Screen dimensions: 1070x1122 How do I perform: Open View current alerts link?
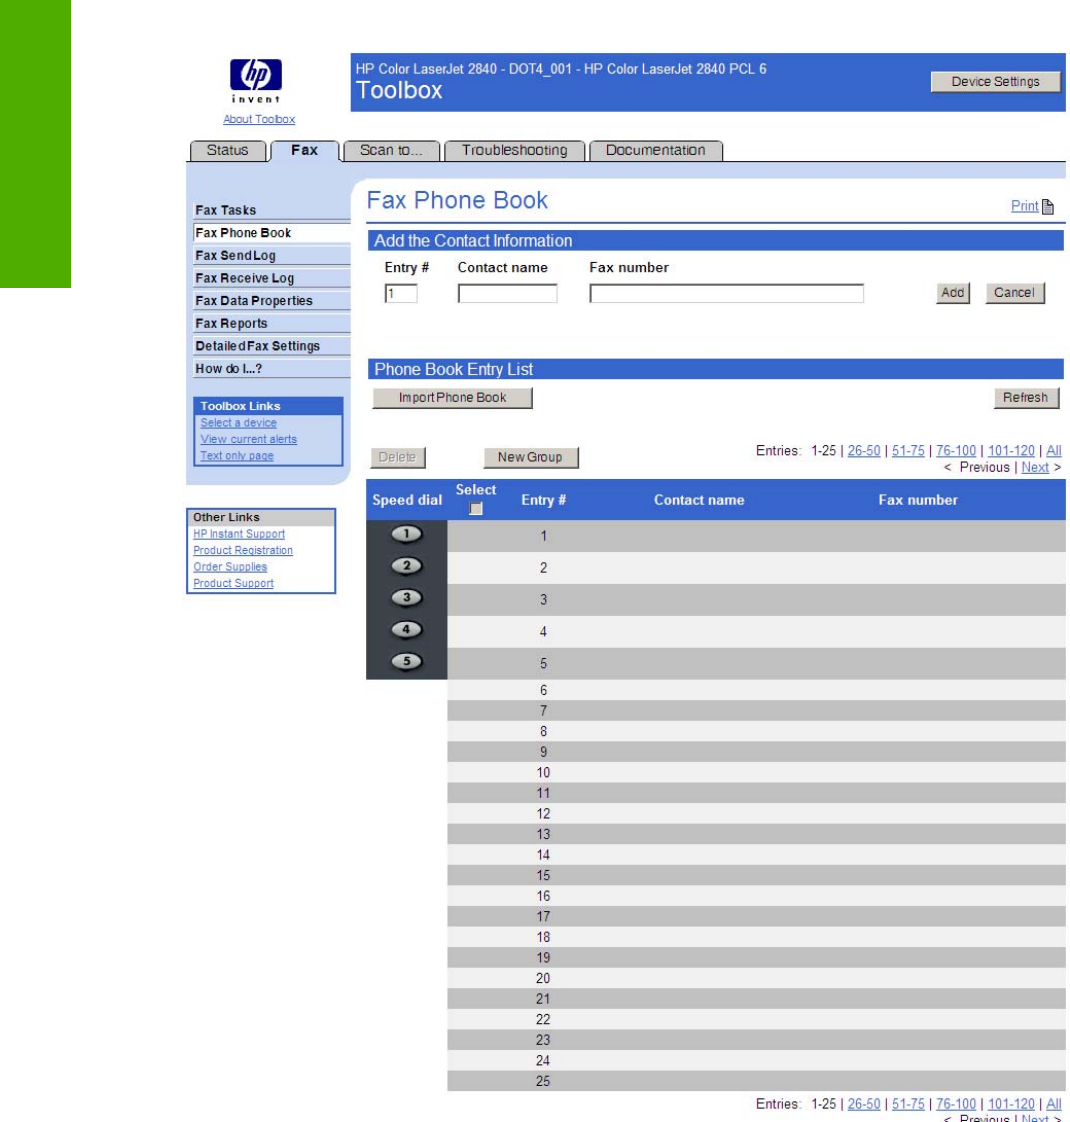point(248,439)
